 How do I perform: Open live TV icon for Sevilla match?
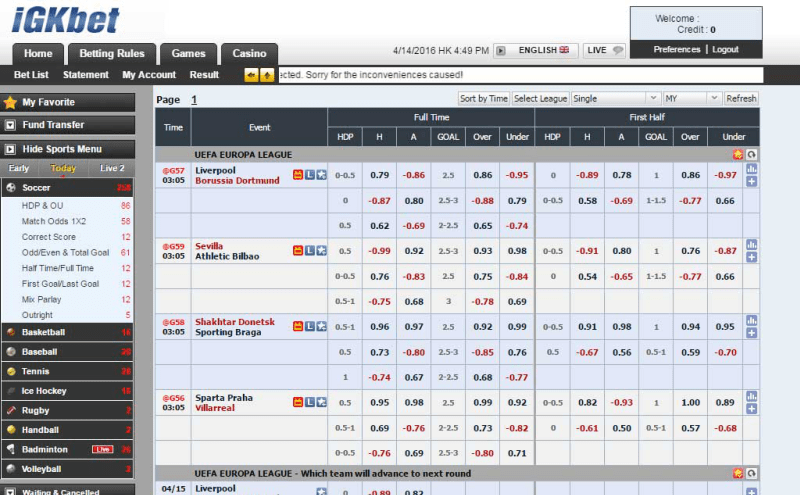[298, 251]
